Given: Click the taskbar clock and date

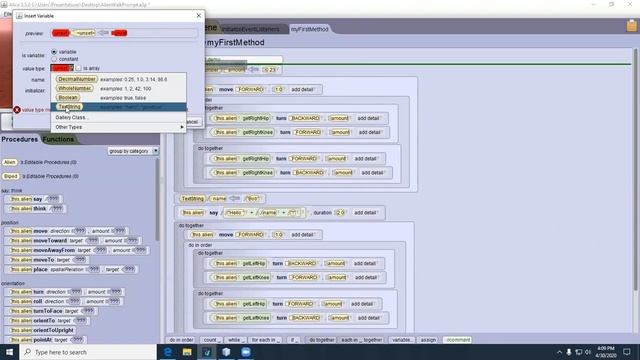Looking at the screenshot, I should click(605, 352).
